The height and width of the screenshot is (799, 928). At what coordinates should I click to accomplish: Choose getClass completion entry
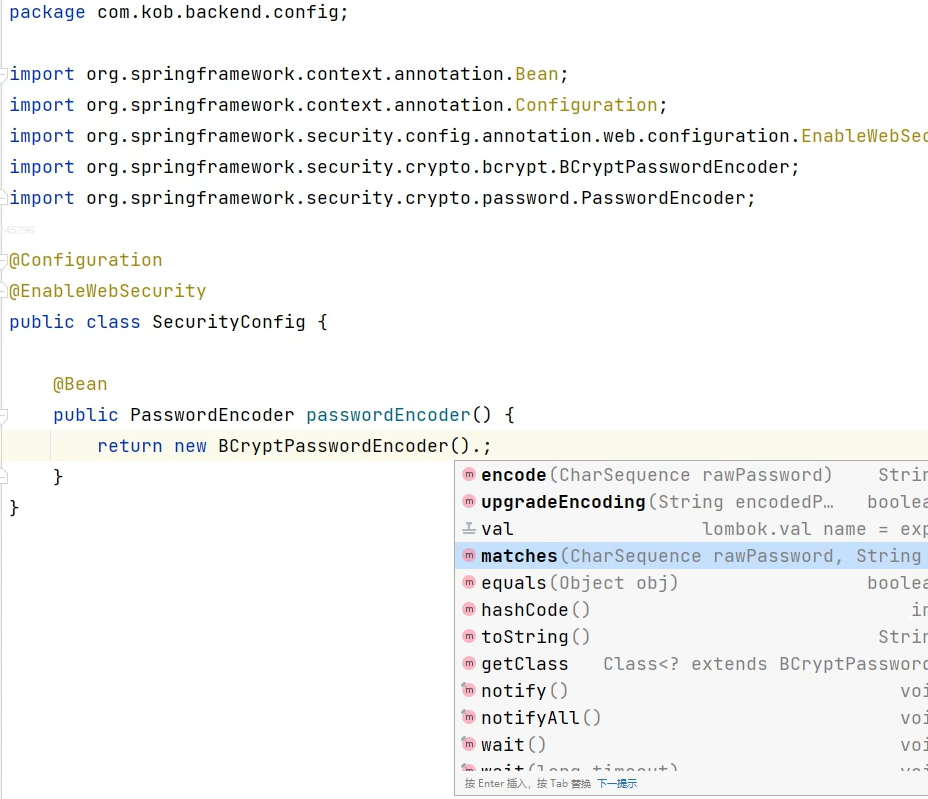click(x=691, y=664)
